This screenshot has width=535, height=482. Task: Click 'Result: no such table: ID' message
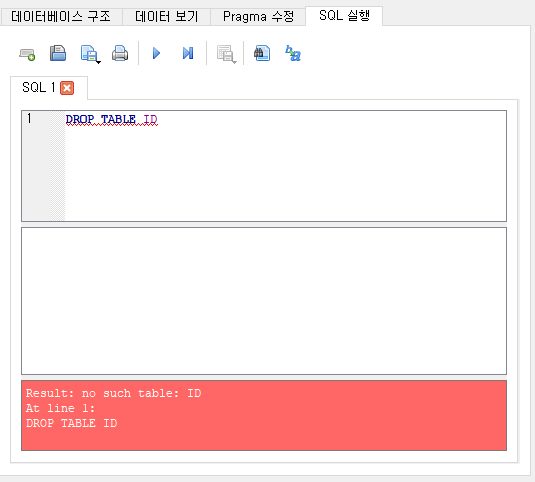click(x=113, y=393)
